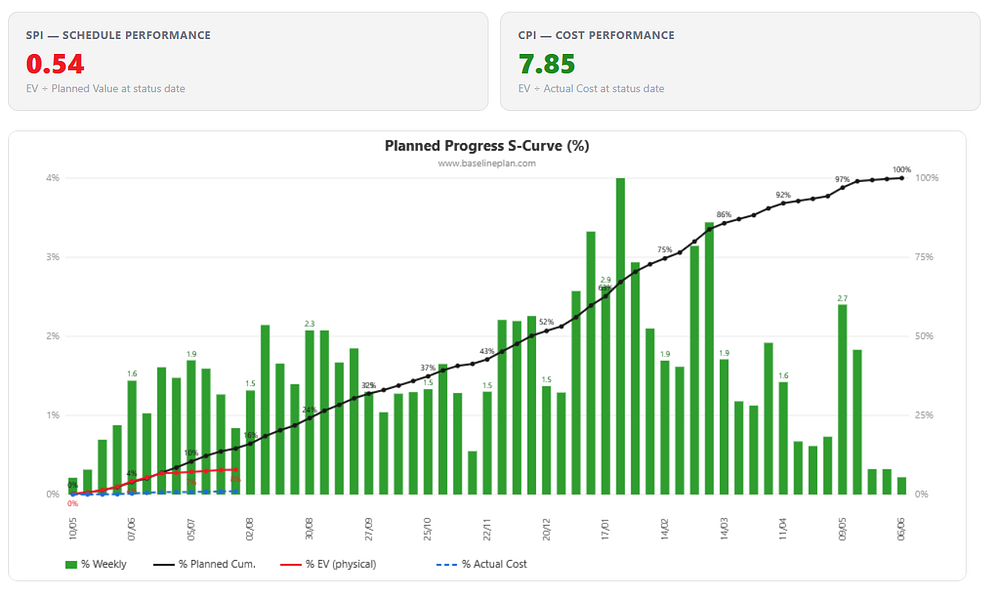Click the 09/05 date on the x-axis

pyautogui.click(x=843, y=529)
